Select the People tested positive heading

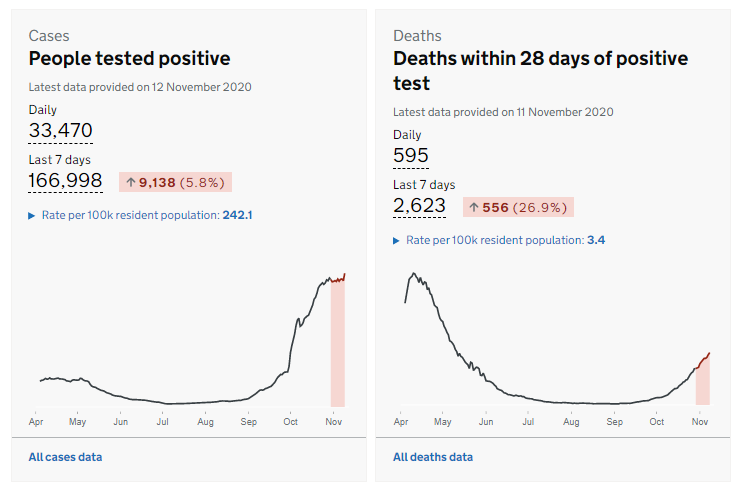pos(129,59)
